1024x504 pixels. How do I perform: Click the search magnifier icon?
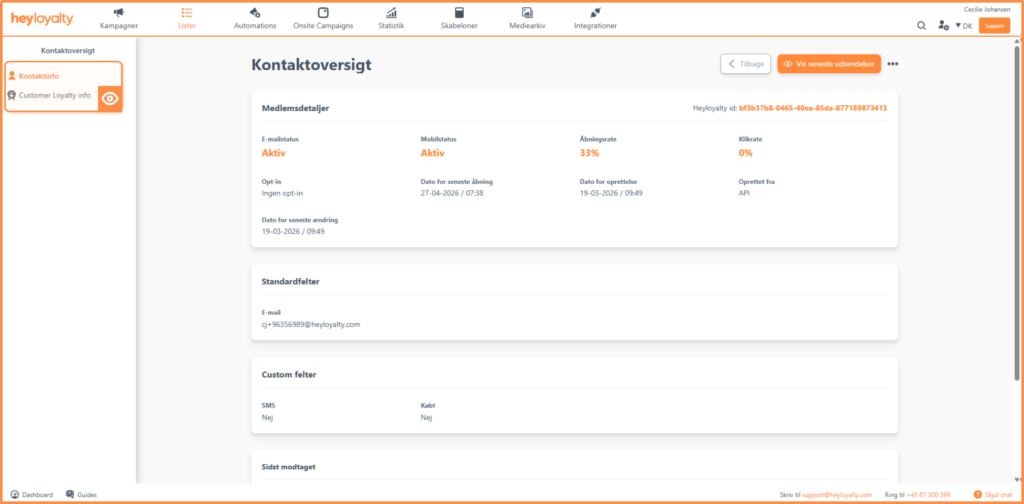tap(921, 26)
